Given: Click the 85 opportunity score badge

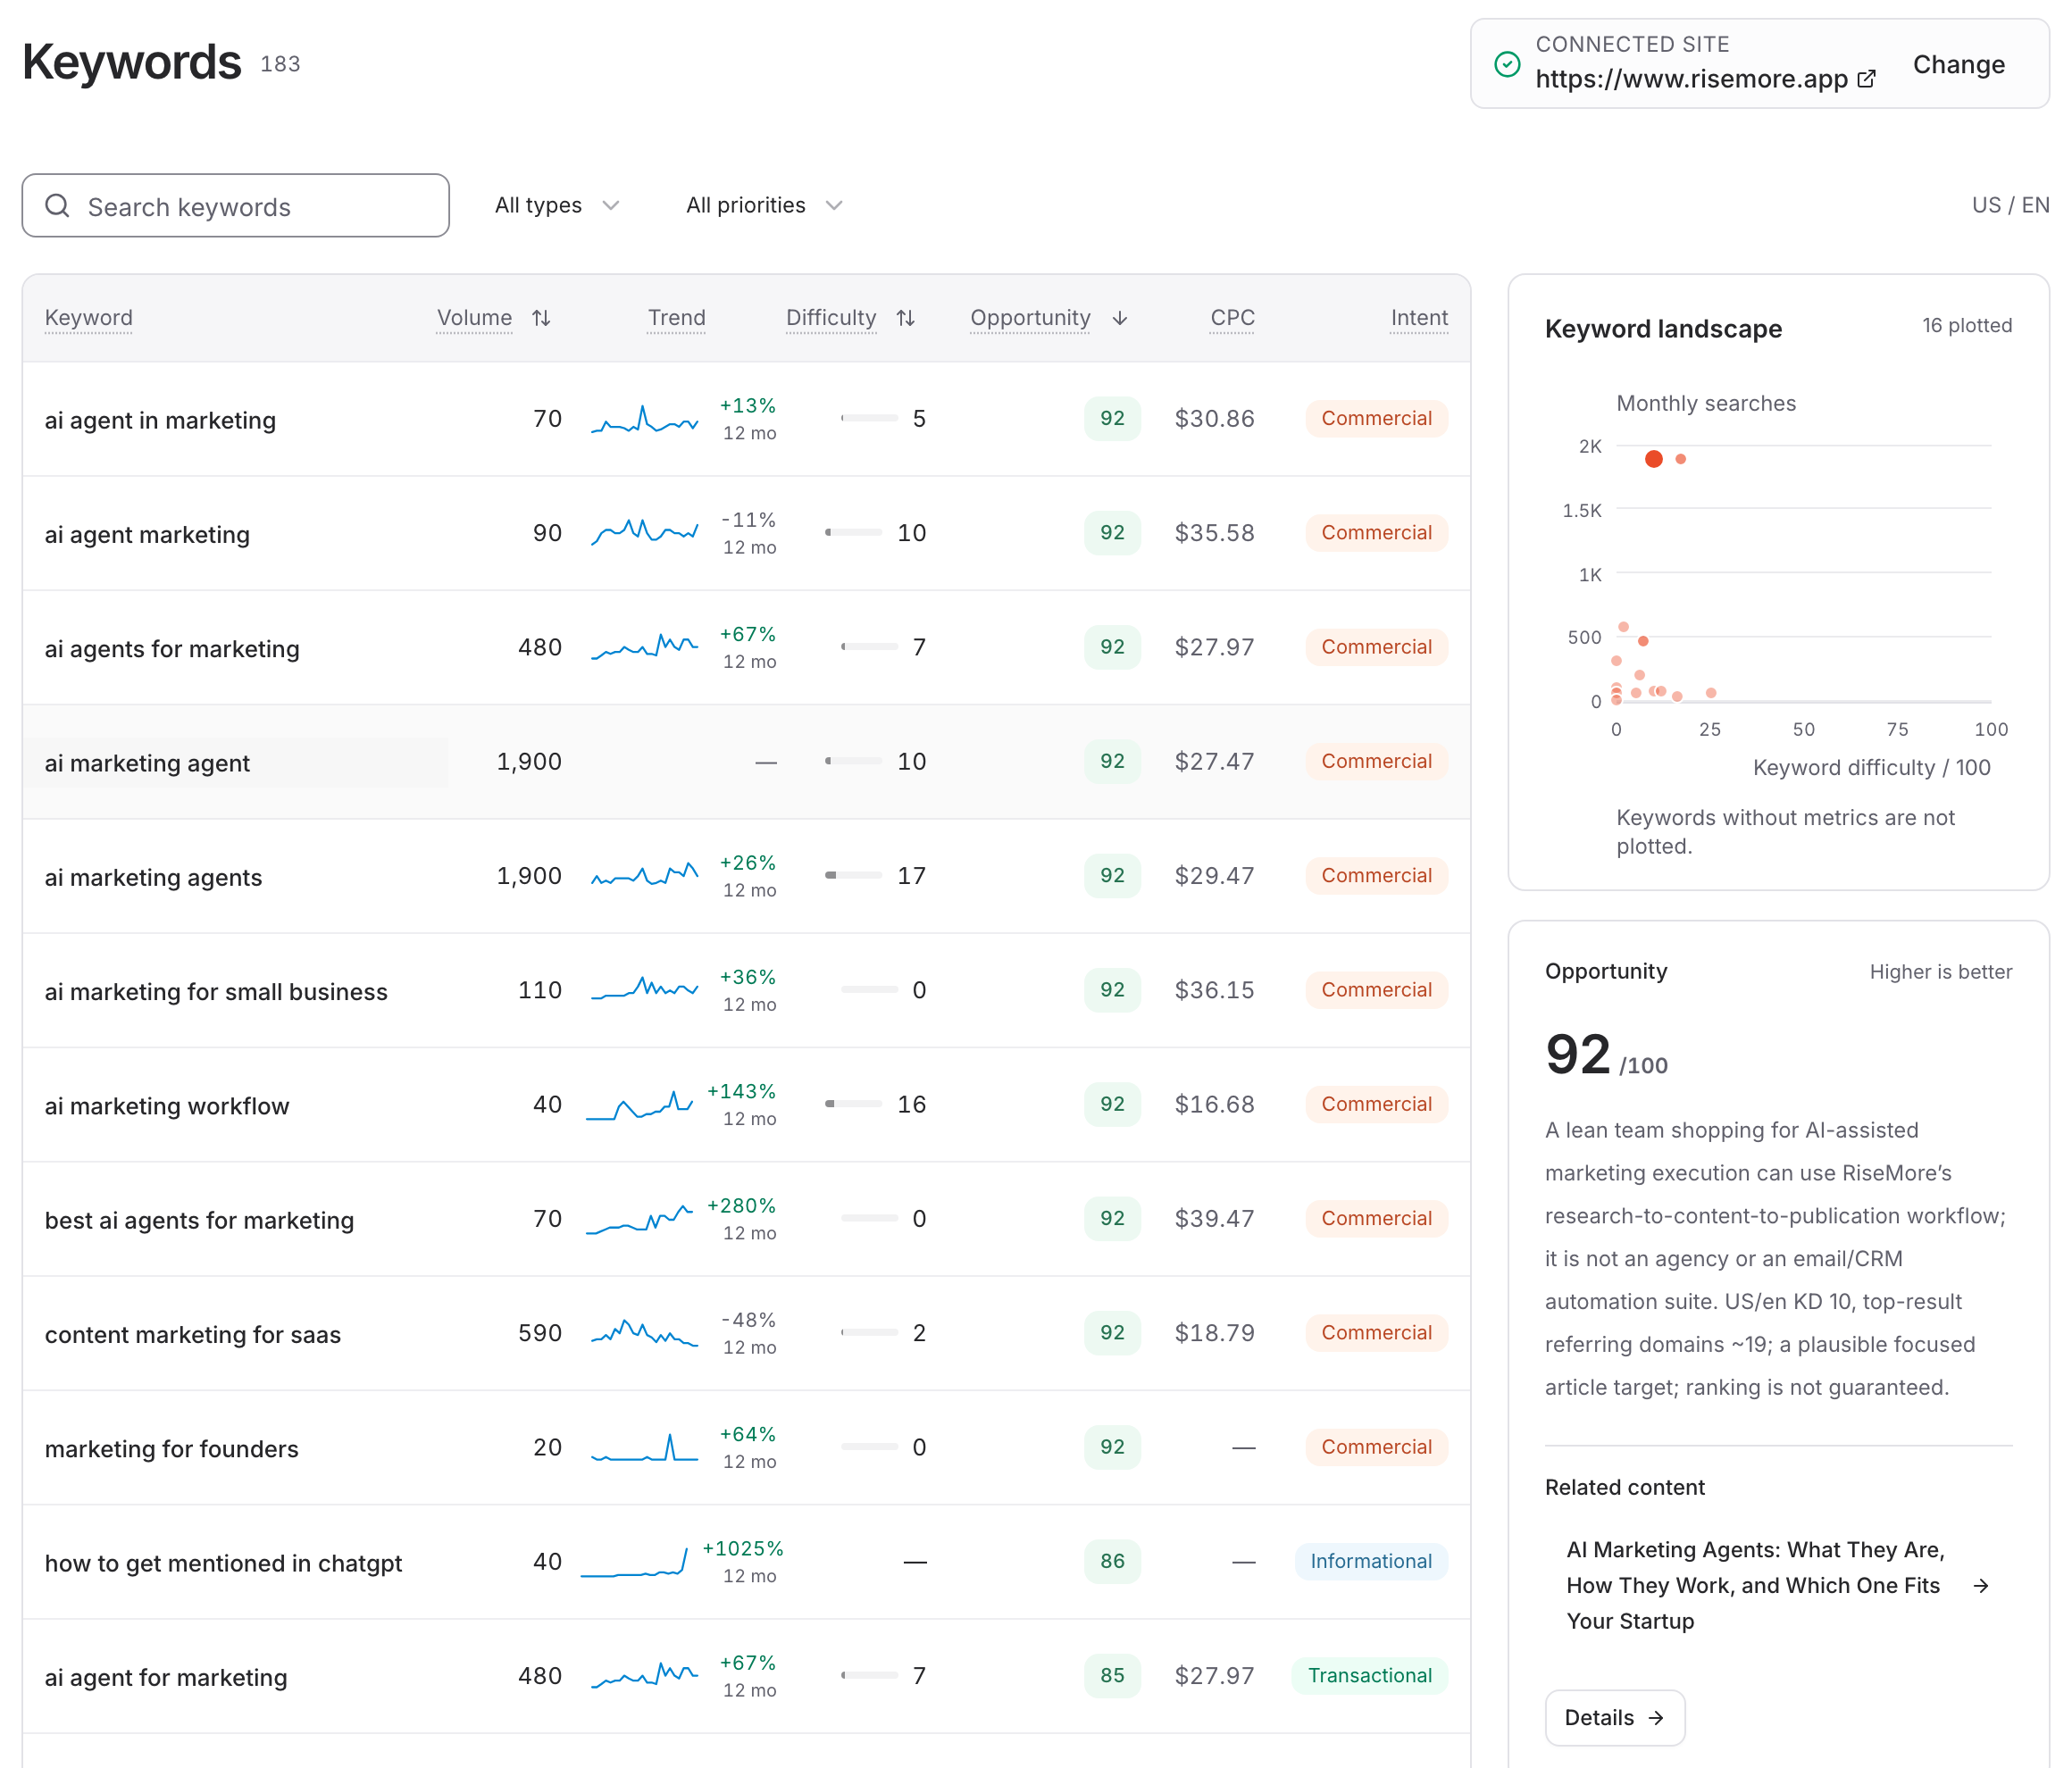Looking at the screenshot, I should 1112,1675.
